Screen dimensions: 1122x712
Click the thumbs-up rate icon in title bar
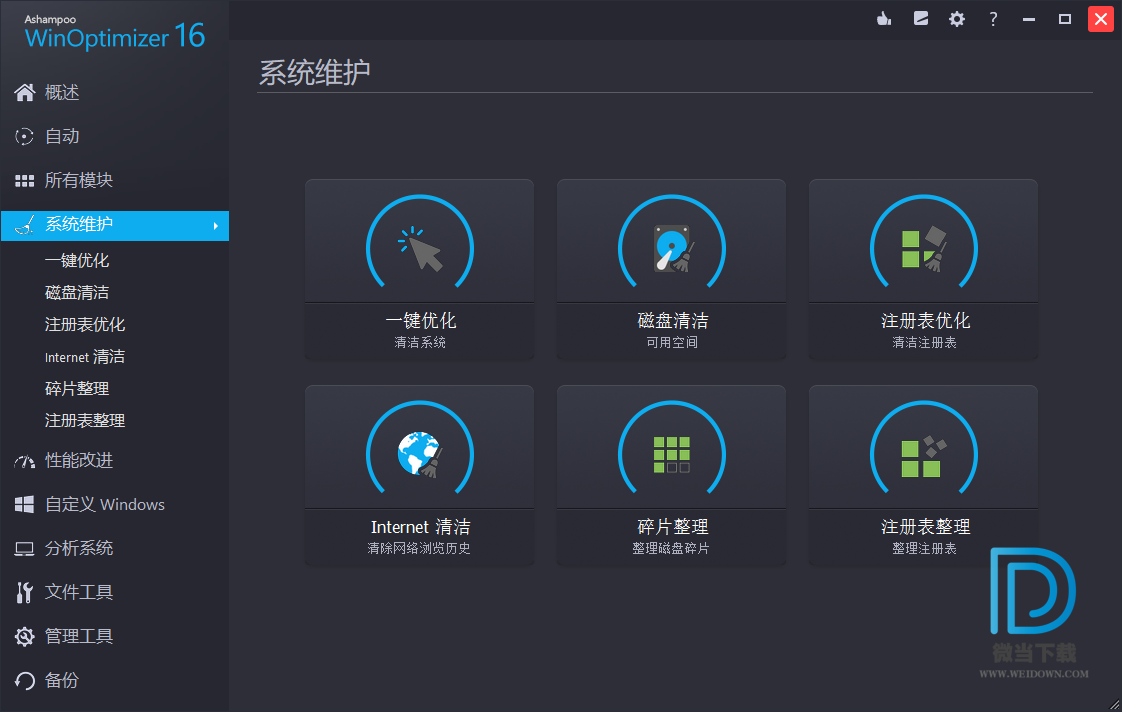click(x=884, y=19)
